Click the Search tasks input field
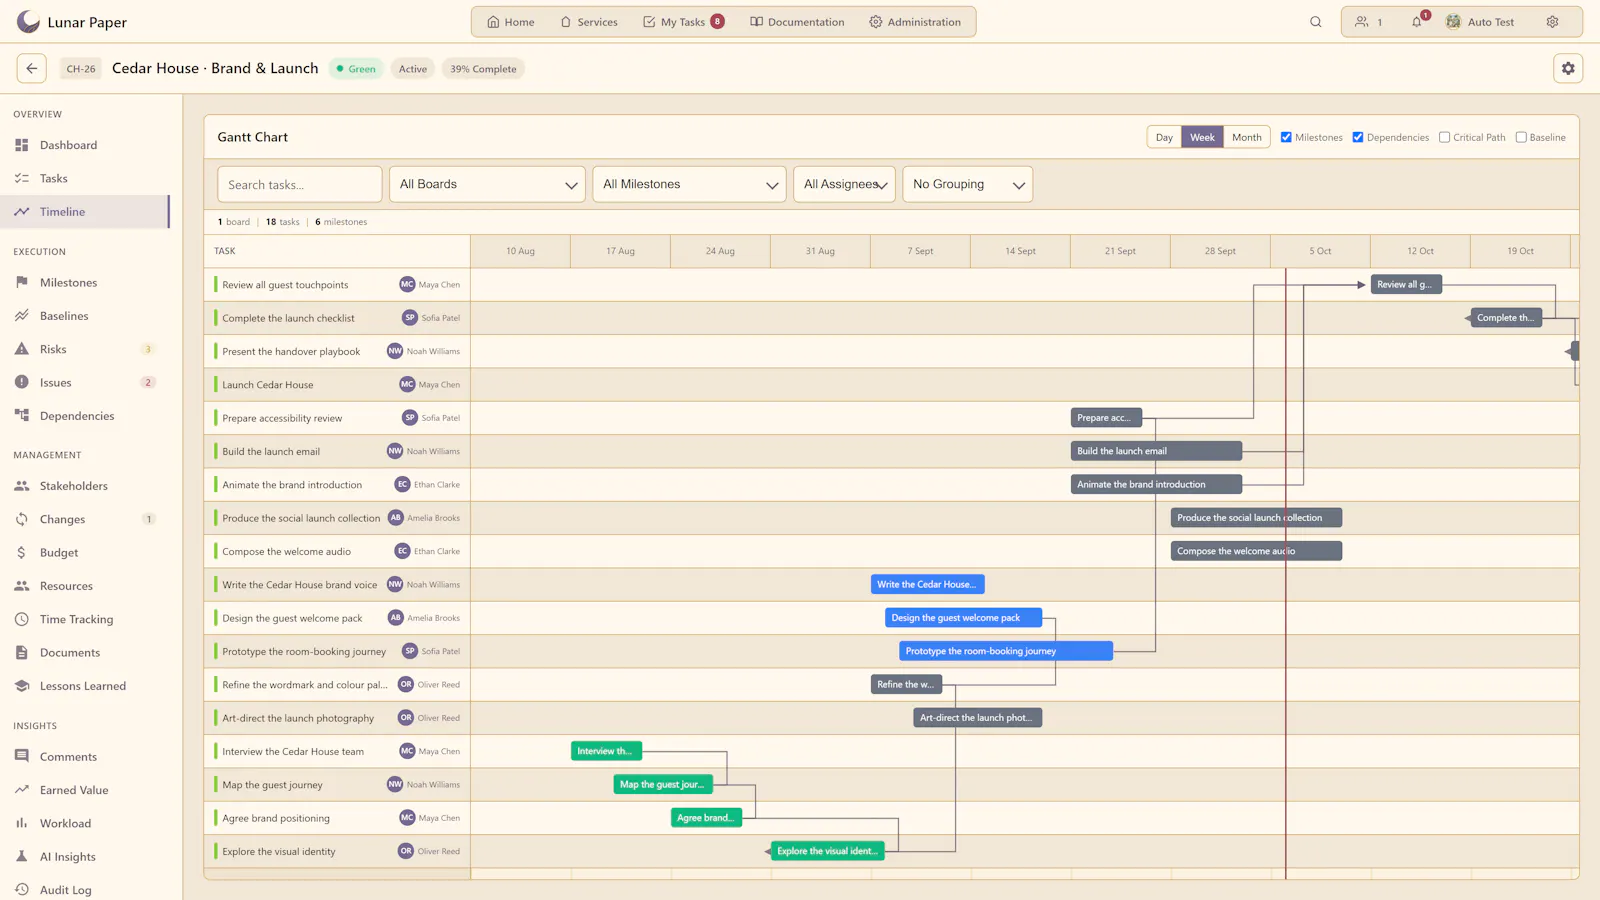 [x=300, y=184]
